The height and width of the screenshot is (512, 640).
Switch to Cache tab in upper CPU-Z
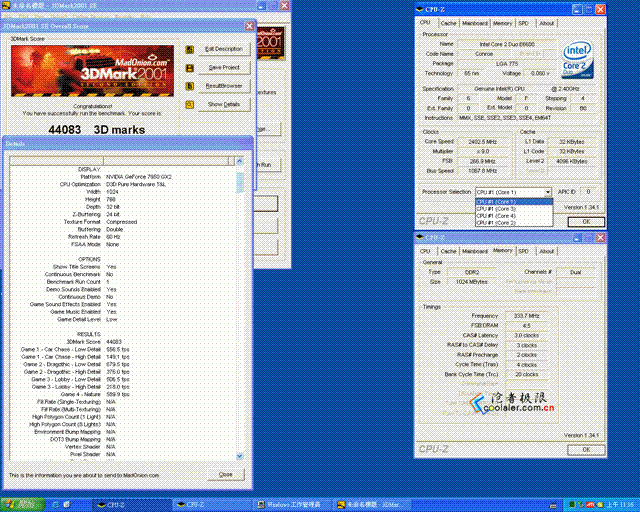[449, 23]
